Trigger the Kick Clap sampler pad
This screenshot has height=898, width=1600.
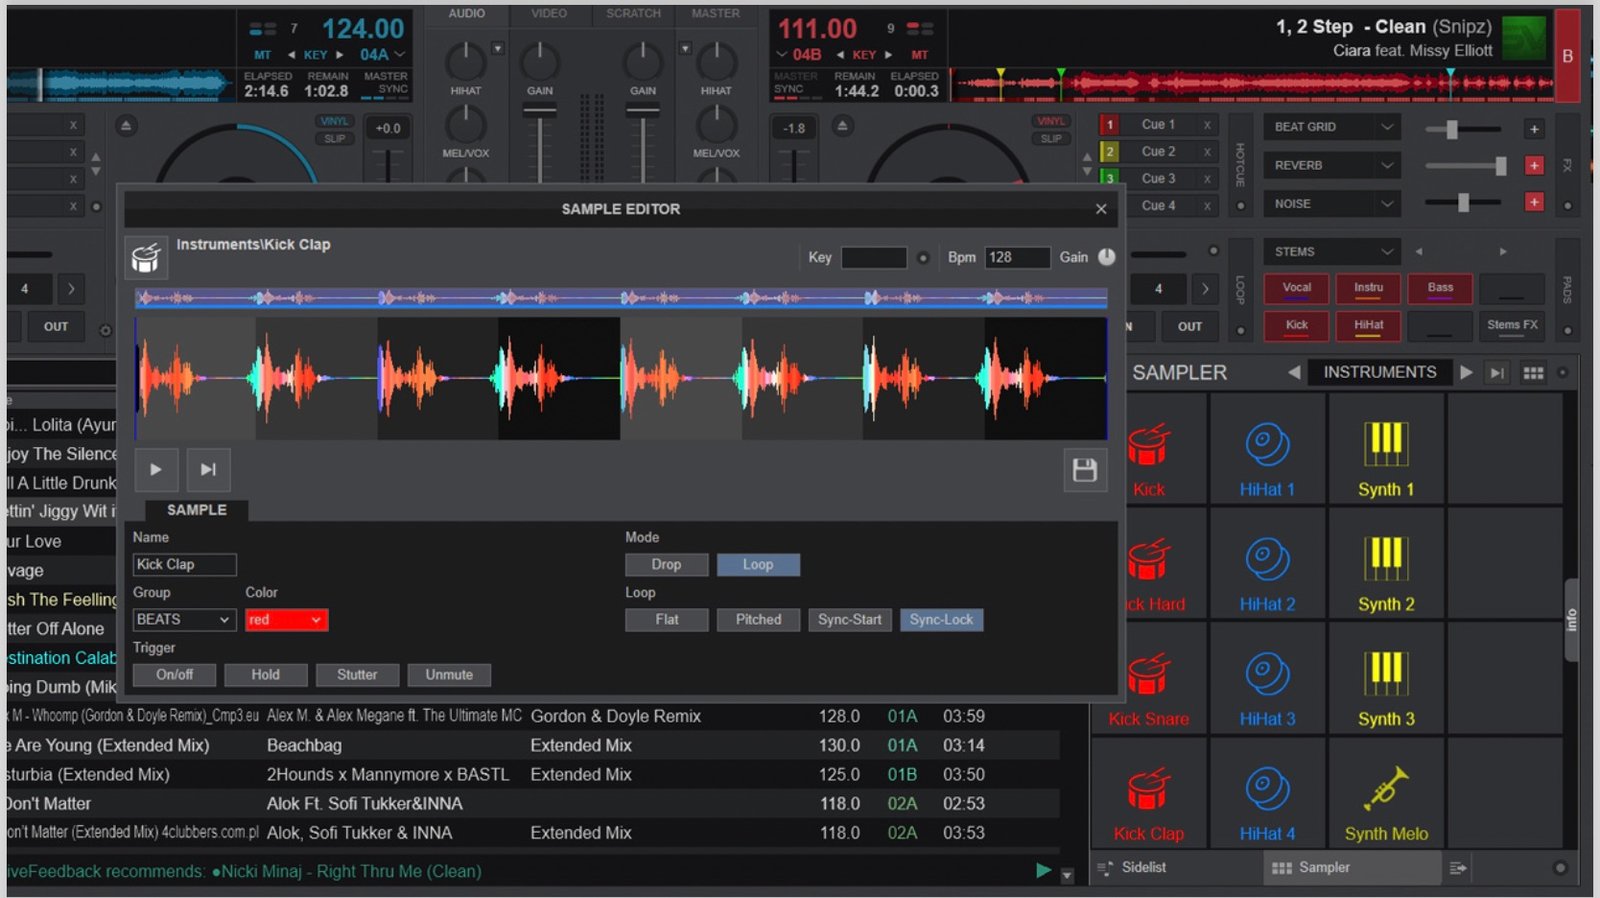pyautogui.click(x=1148, y=795)
